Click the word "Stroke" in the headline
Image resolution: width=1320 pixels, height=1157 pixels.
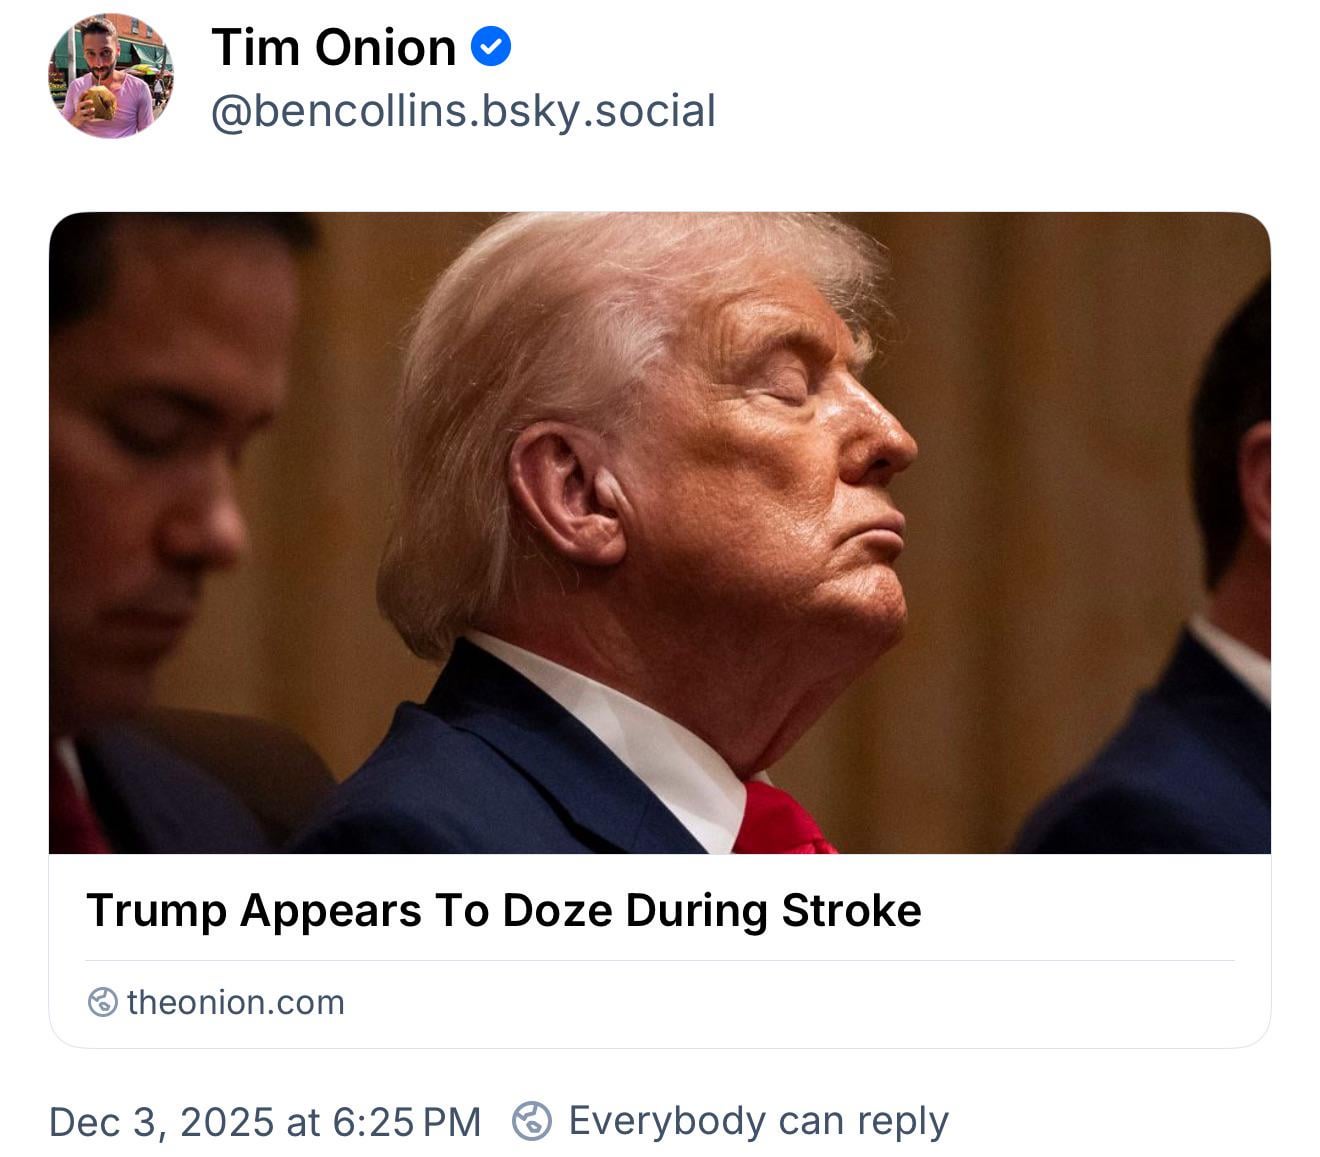pos(851,910)
